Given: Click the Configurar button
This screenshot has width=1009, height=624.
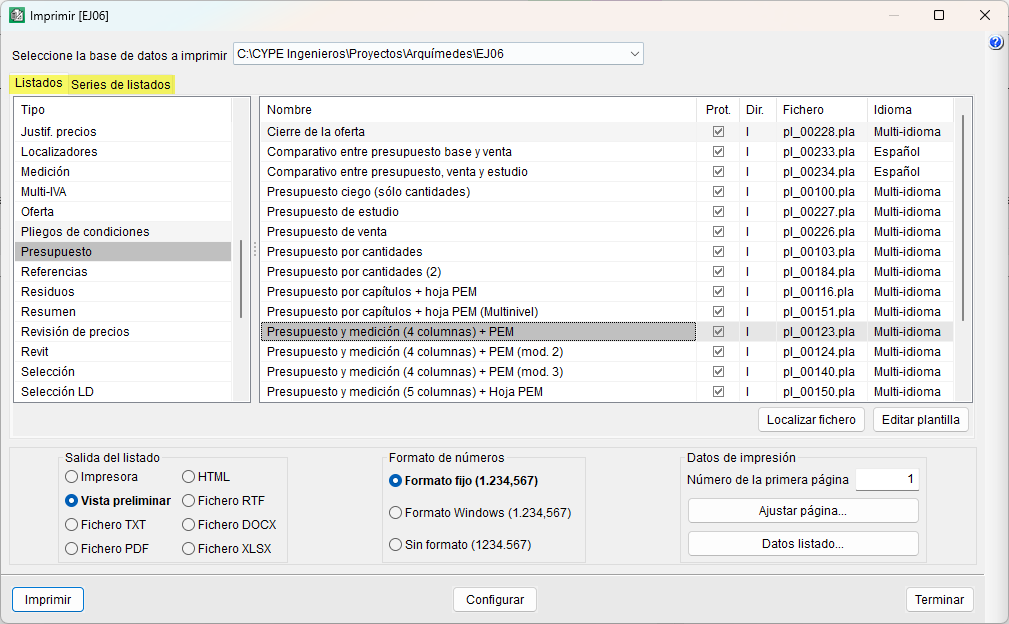Looking at the screenshot, I should point(495,600).
